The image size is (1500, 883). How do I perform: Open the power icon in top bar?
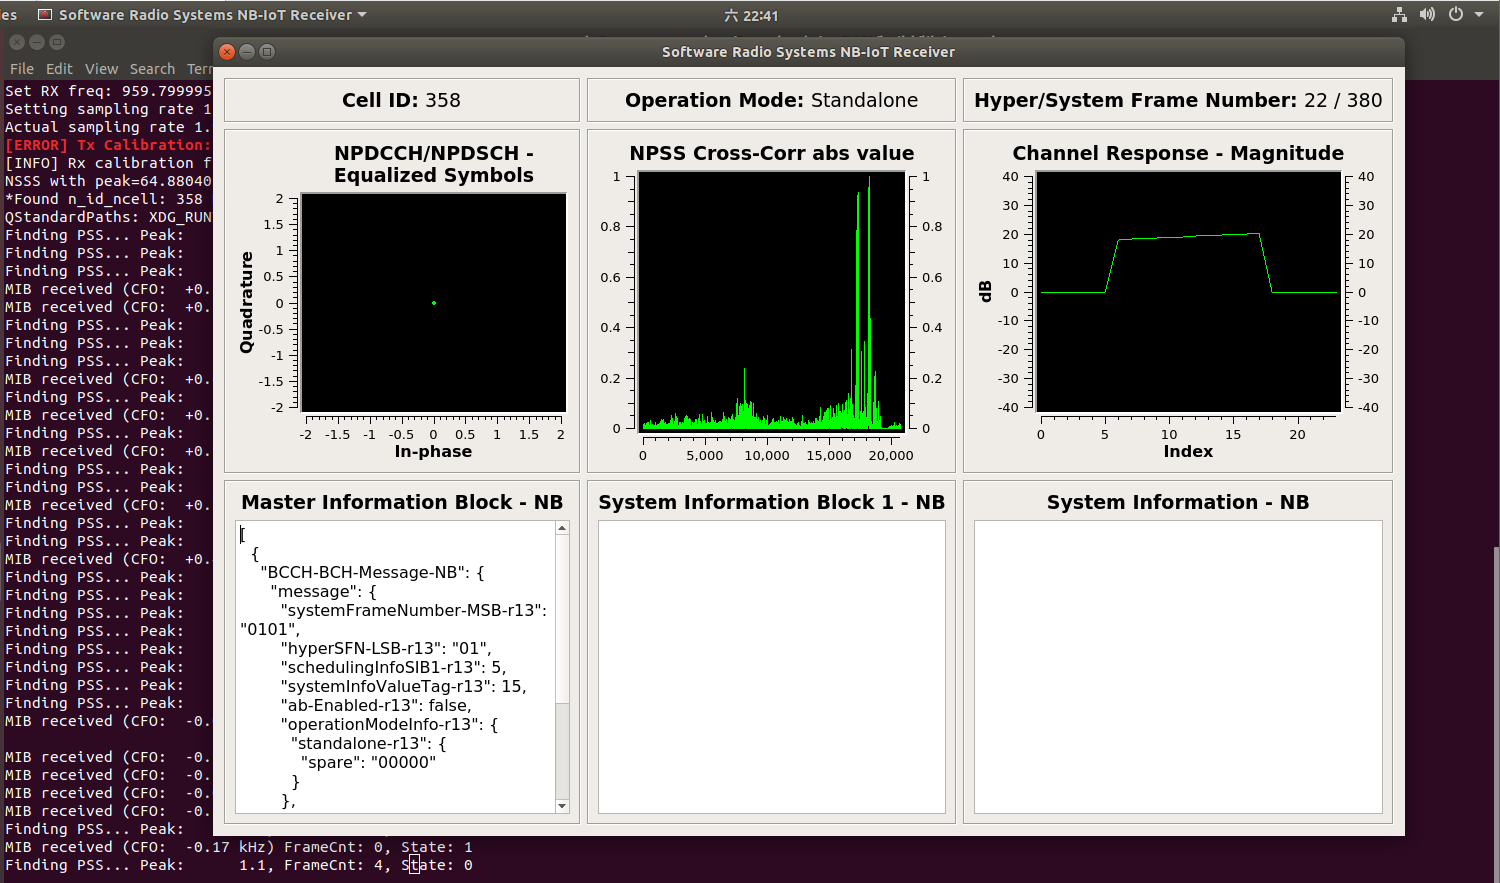1456,15
